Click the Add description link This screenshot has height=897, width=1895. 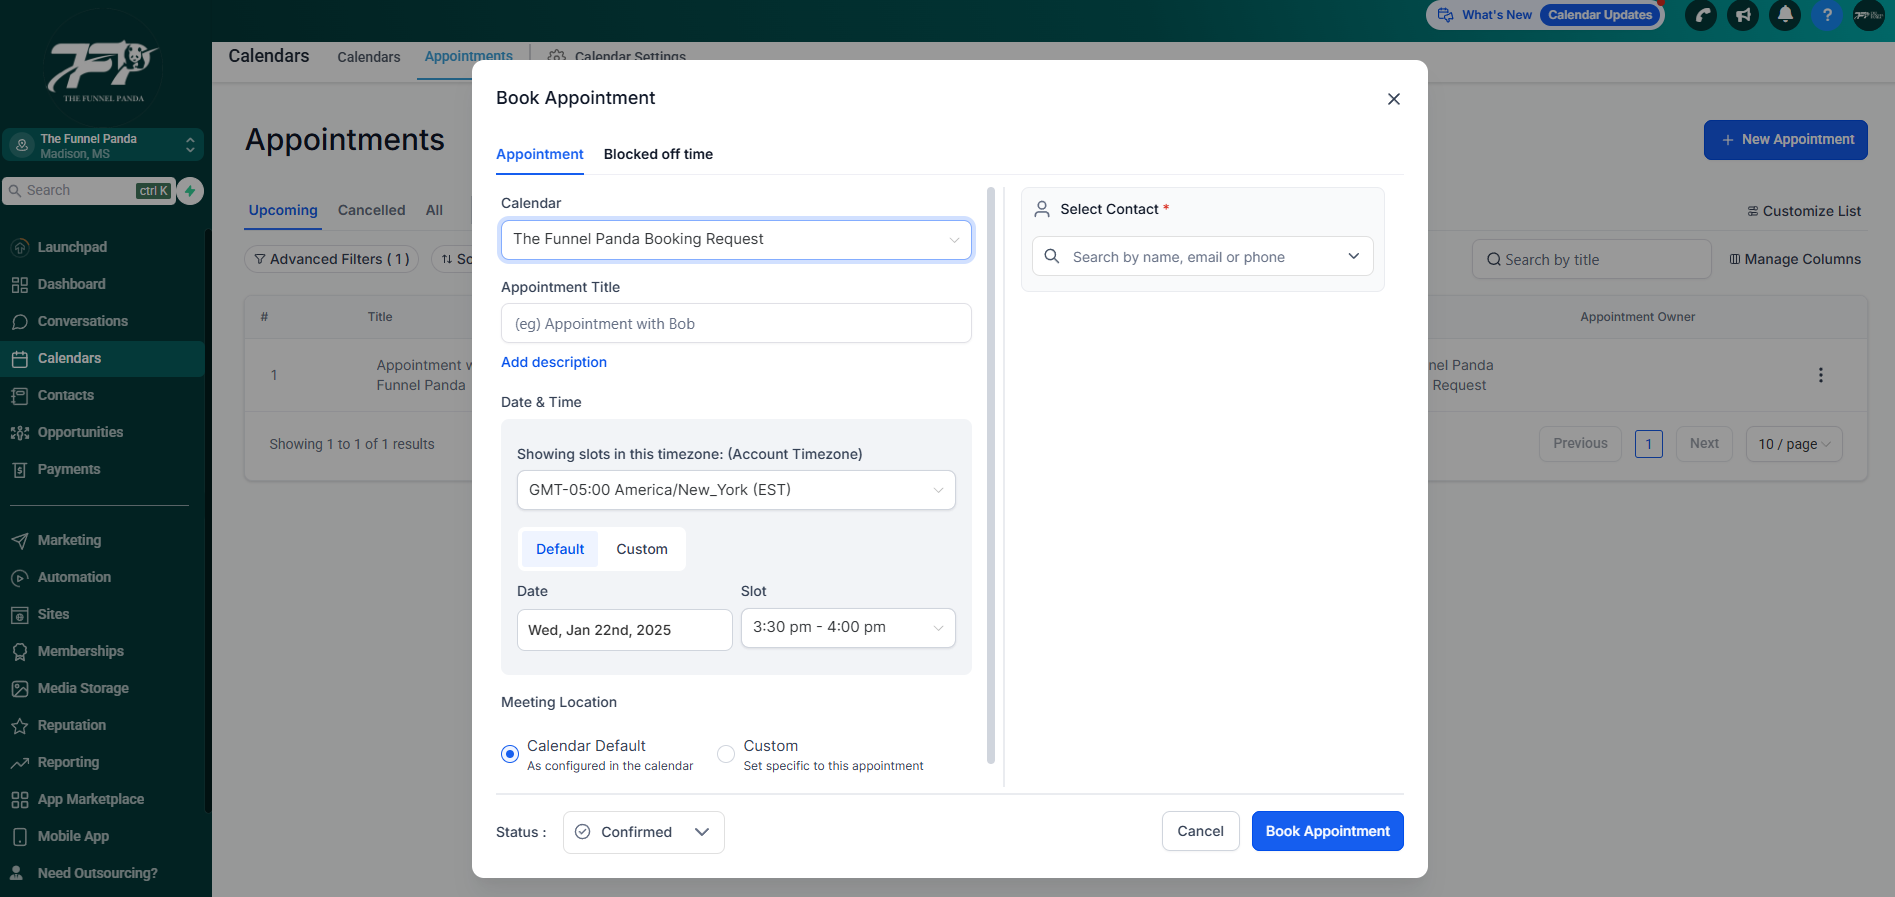554,362
